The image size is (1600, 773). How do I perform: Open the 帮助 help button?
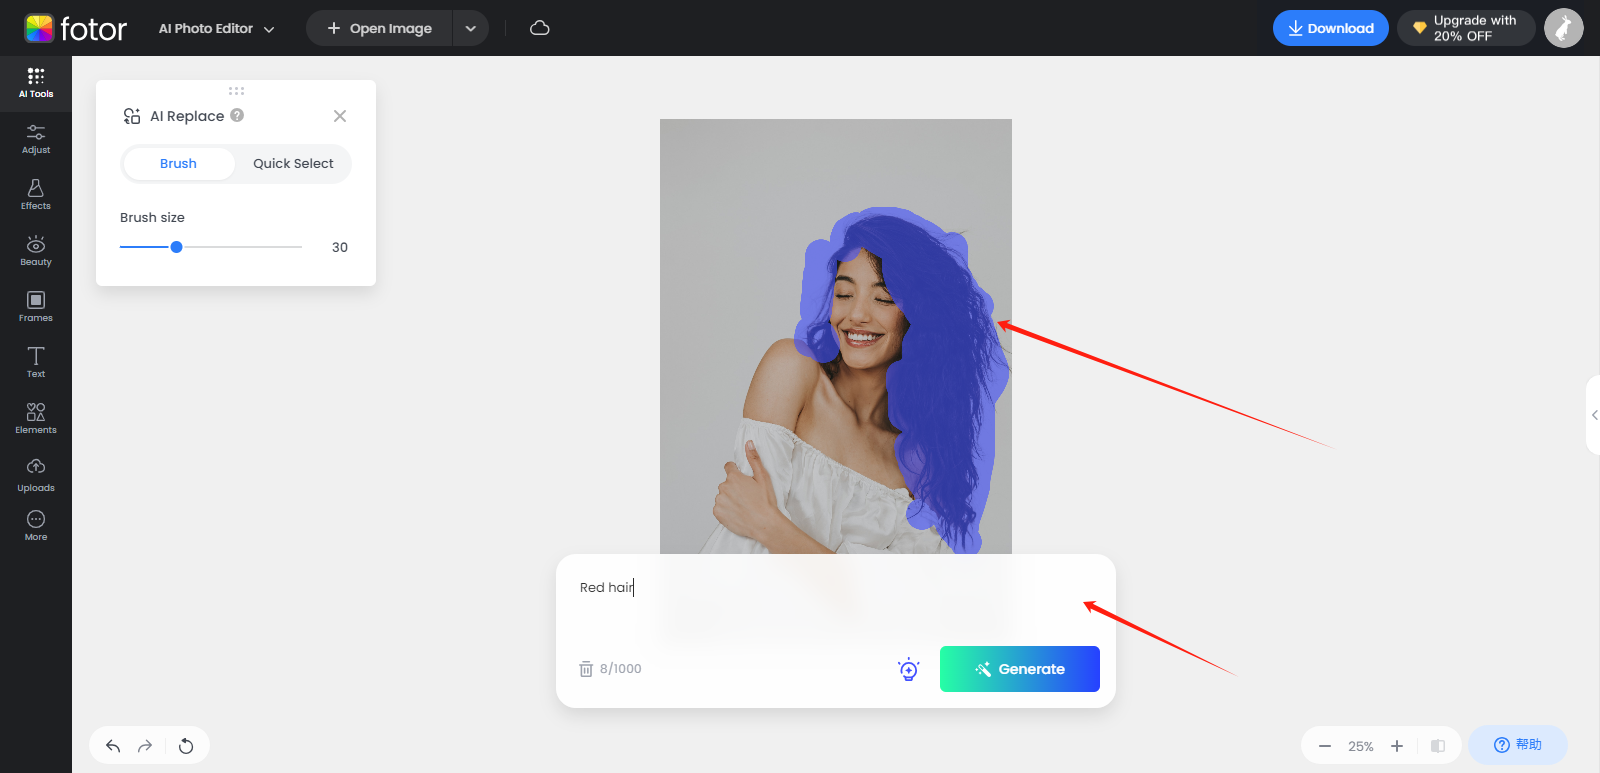(x=1518, y=745)
